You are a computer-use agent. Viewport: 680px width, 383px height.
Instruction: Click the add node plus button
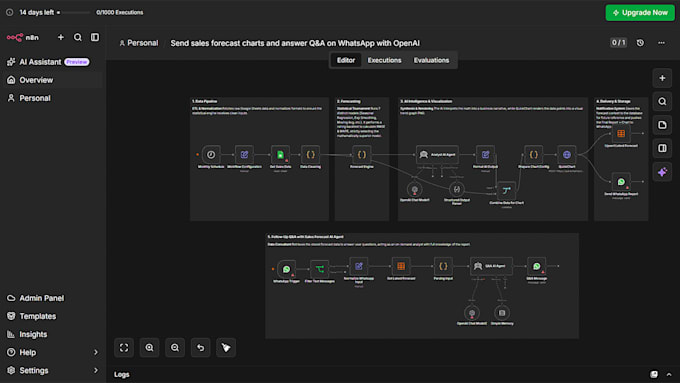pyautogui.click(x=662, y=79)
